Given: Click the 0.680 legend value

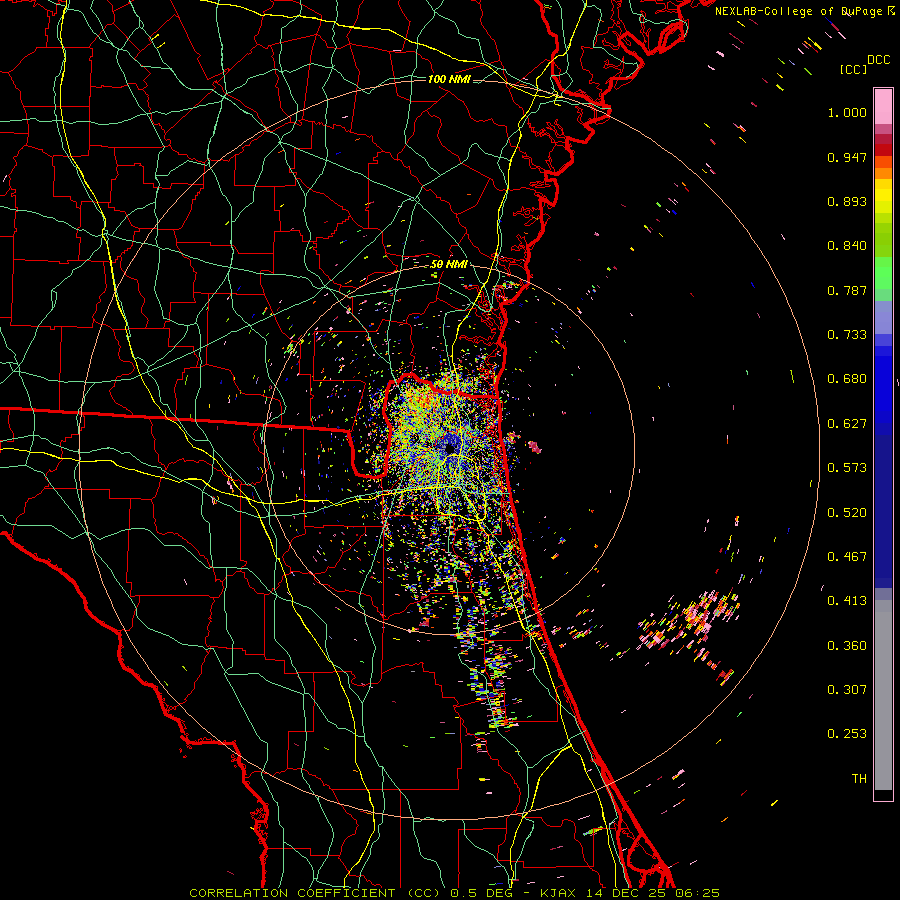Looking at the screenshot, I should pyautogui.click(x=847, y=379).
